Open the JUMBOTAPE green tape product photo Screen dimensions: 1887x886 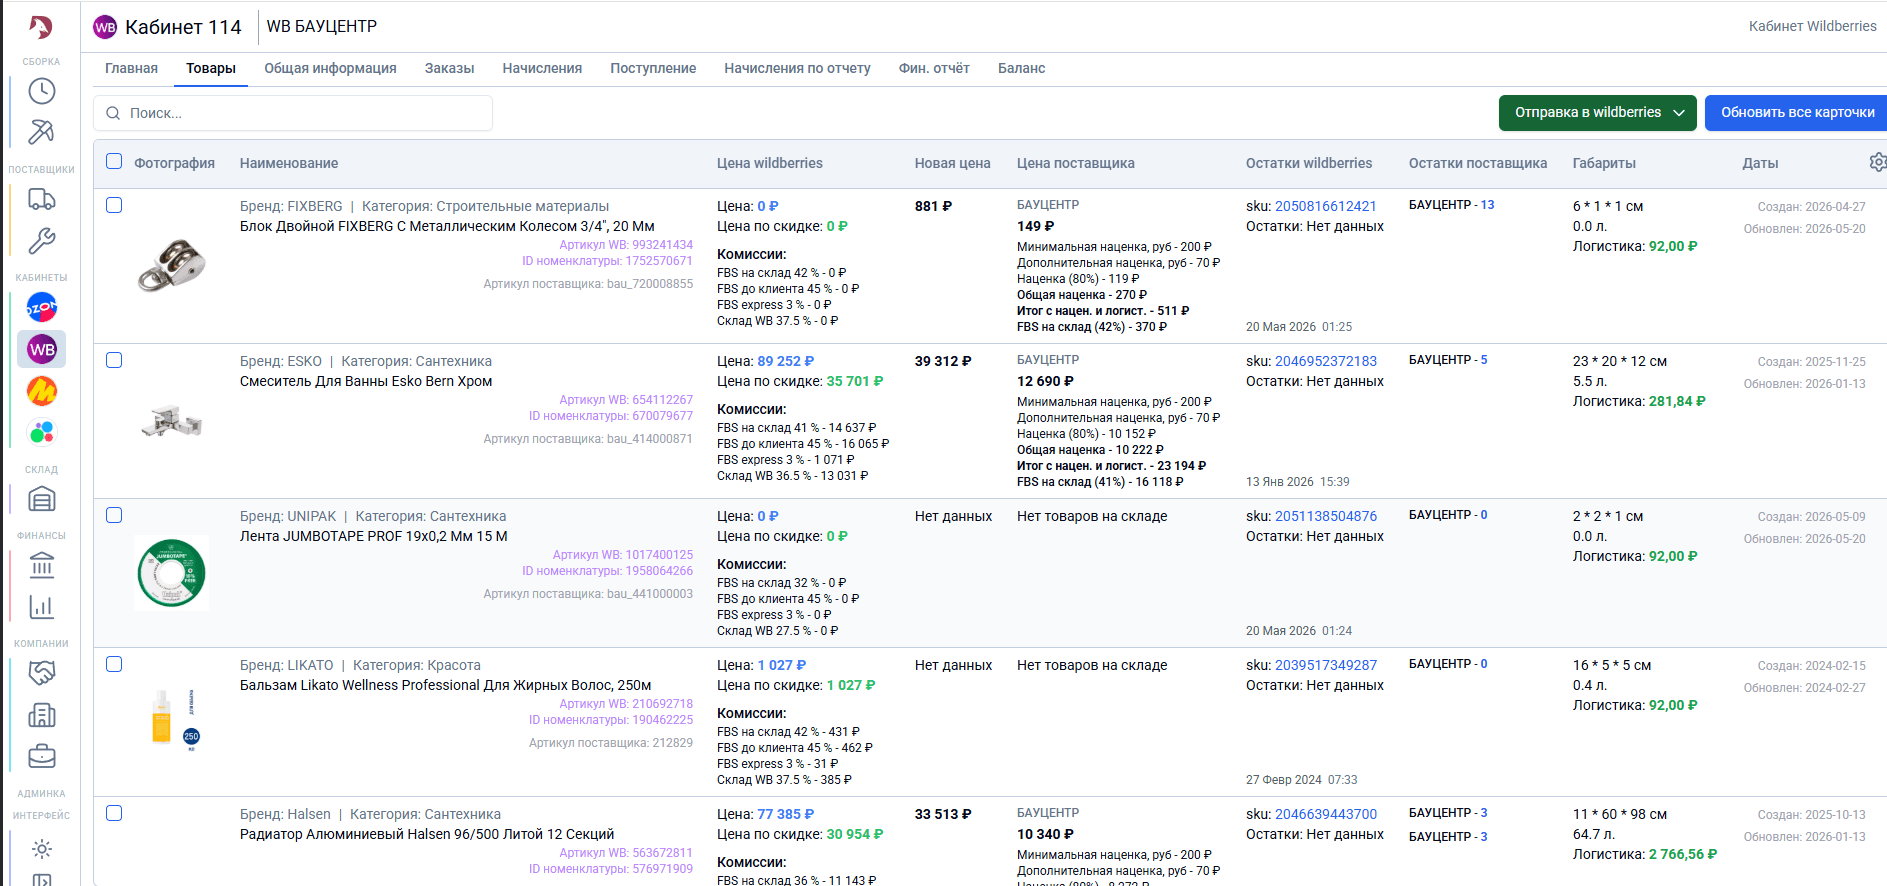coord(172,573)
